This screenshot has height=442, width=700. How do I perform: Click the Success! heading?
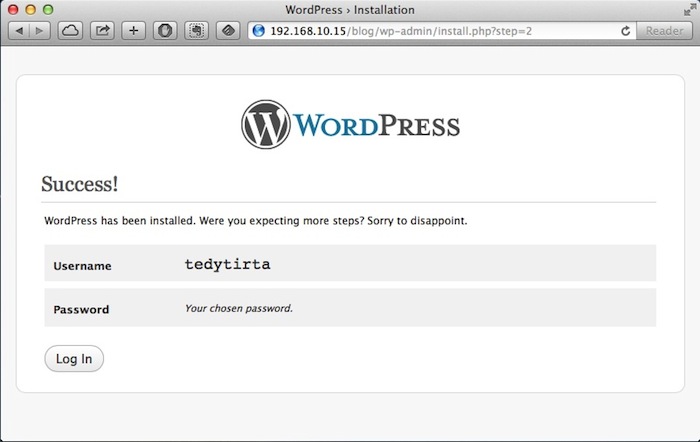tap(79, 185)
